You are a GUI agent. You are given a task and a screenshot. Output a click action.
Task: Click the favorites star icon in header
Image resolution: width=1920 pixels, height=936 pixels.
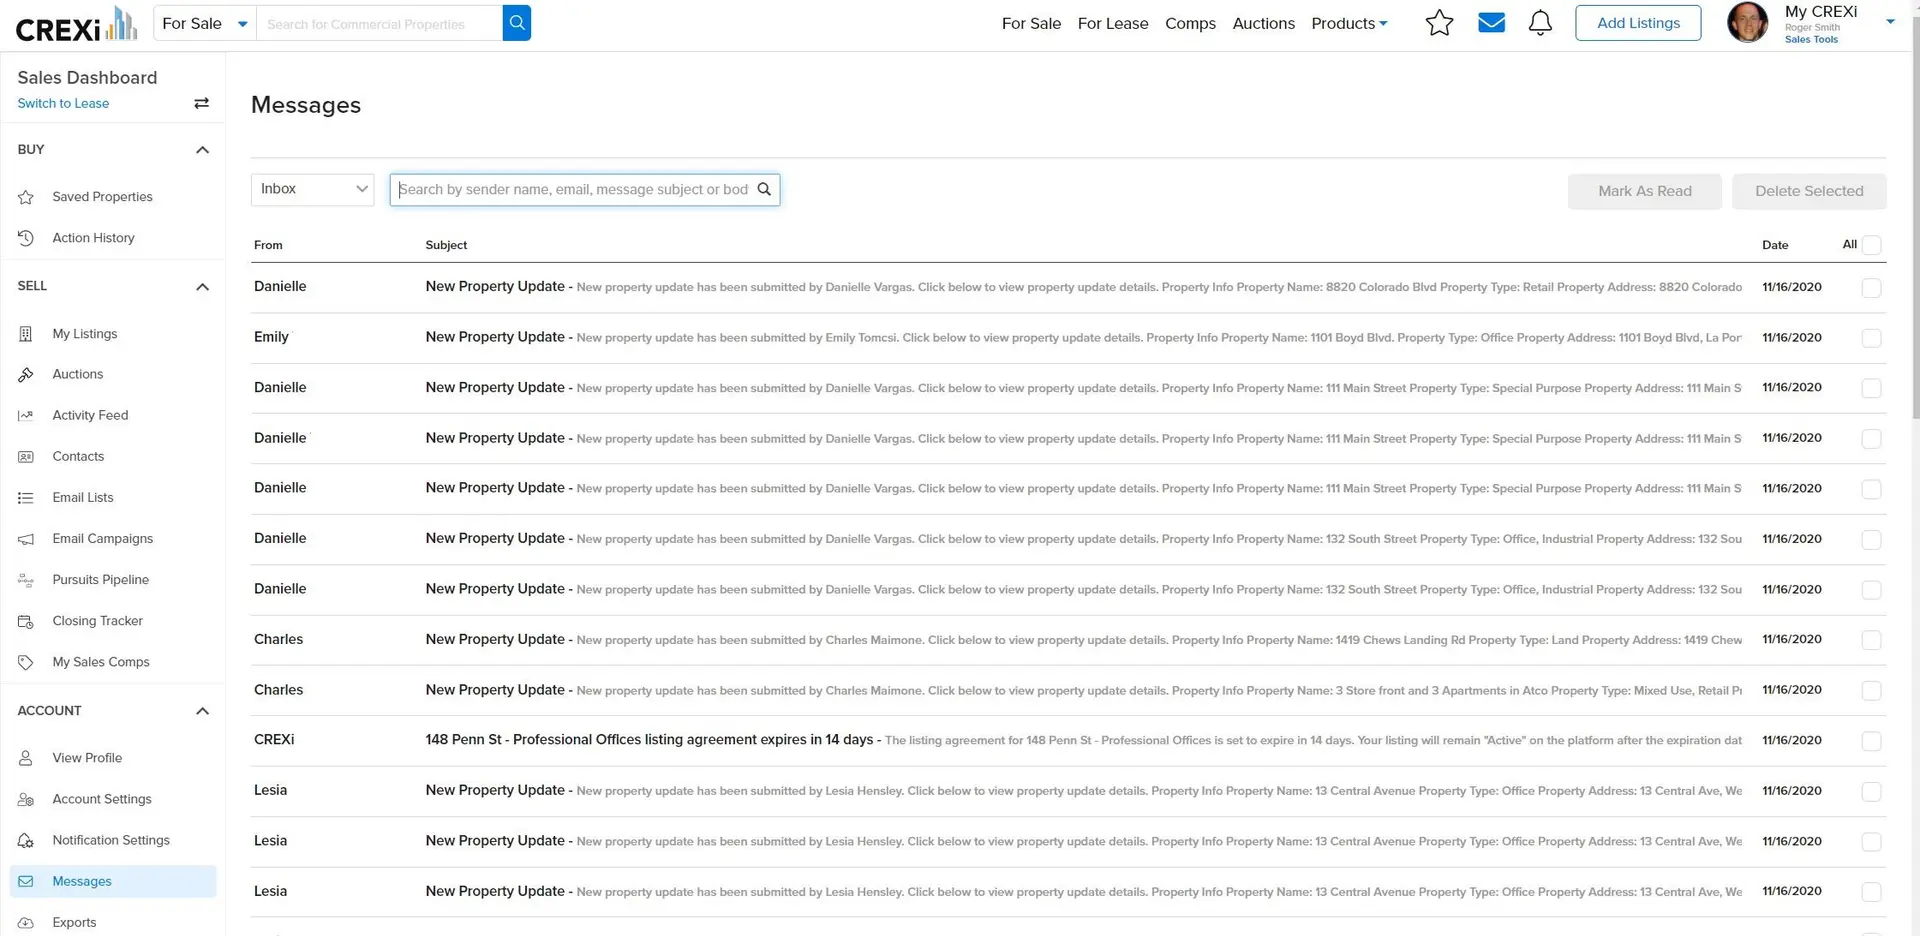point(1439,23)
